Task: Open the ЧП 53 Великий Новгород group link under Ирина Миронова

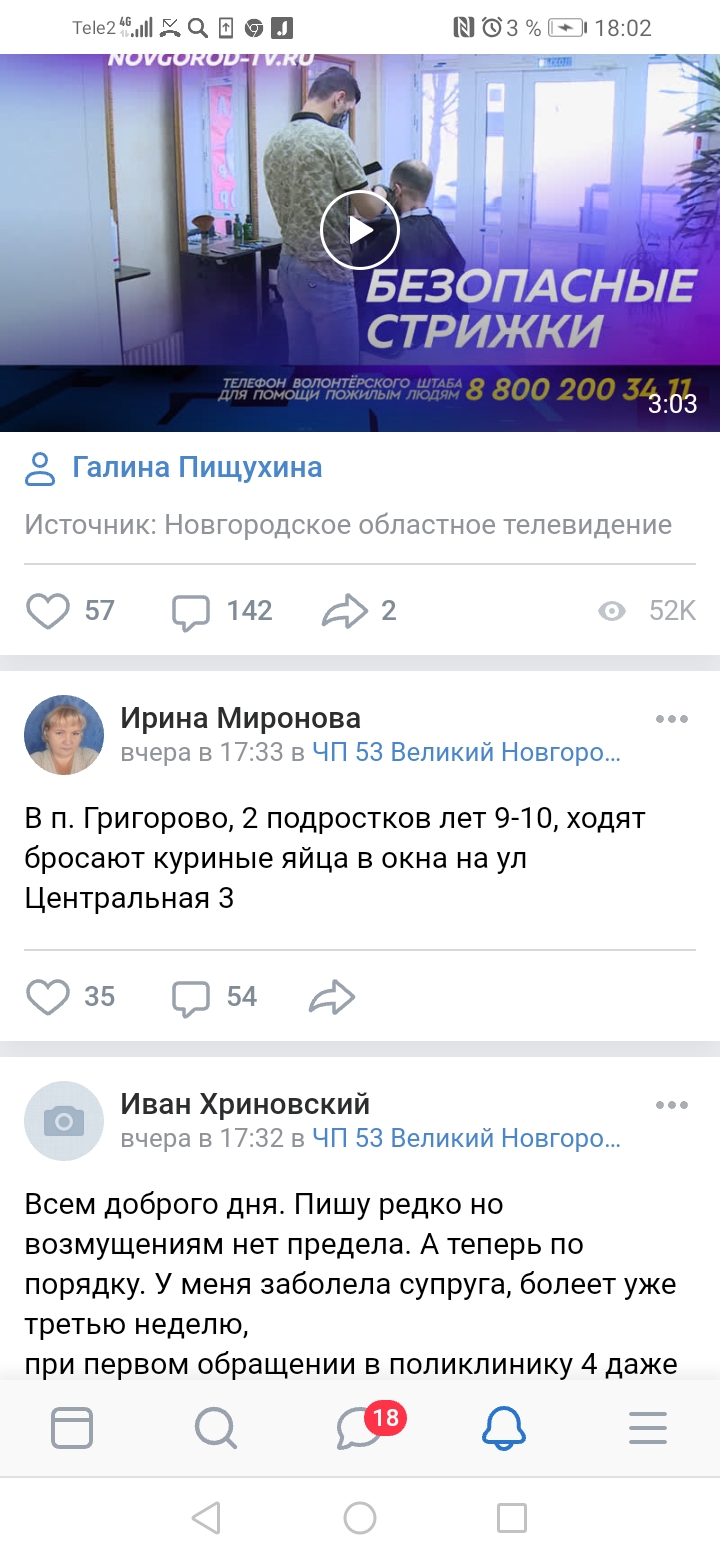Action: [x=466, y=752]
